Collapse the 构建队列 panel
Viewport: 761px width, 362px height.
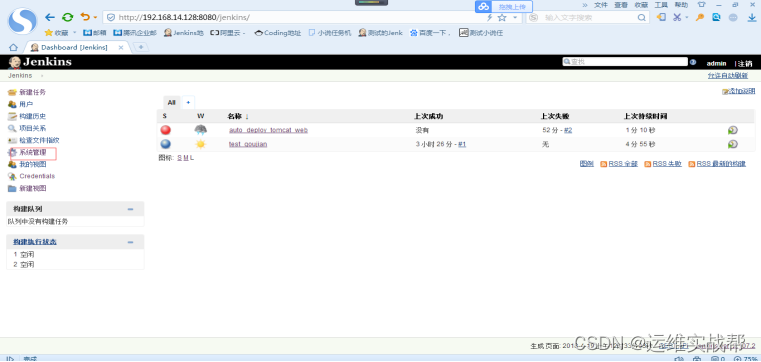(x=130, y=209)
